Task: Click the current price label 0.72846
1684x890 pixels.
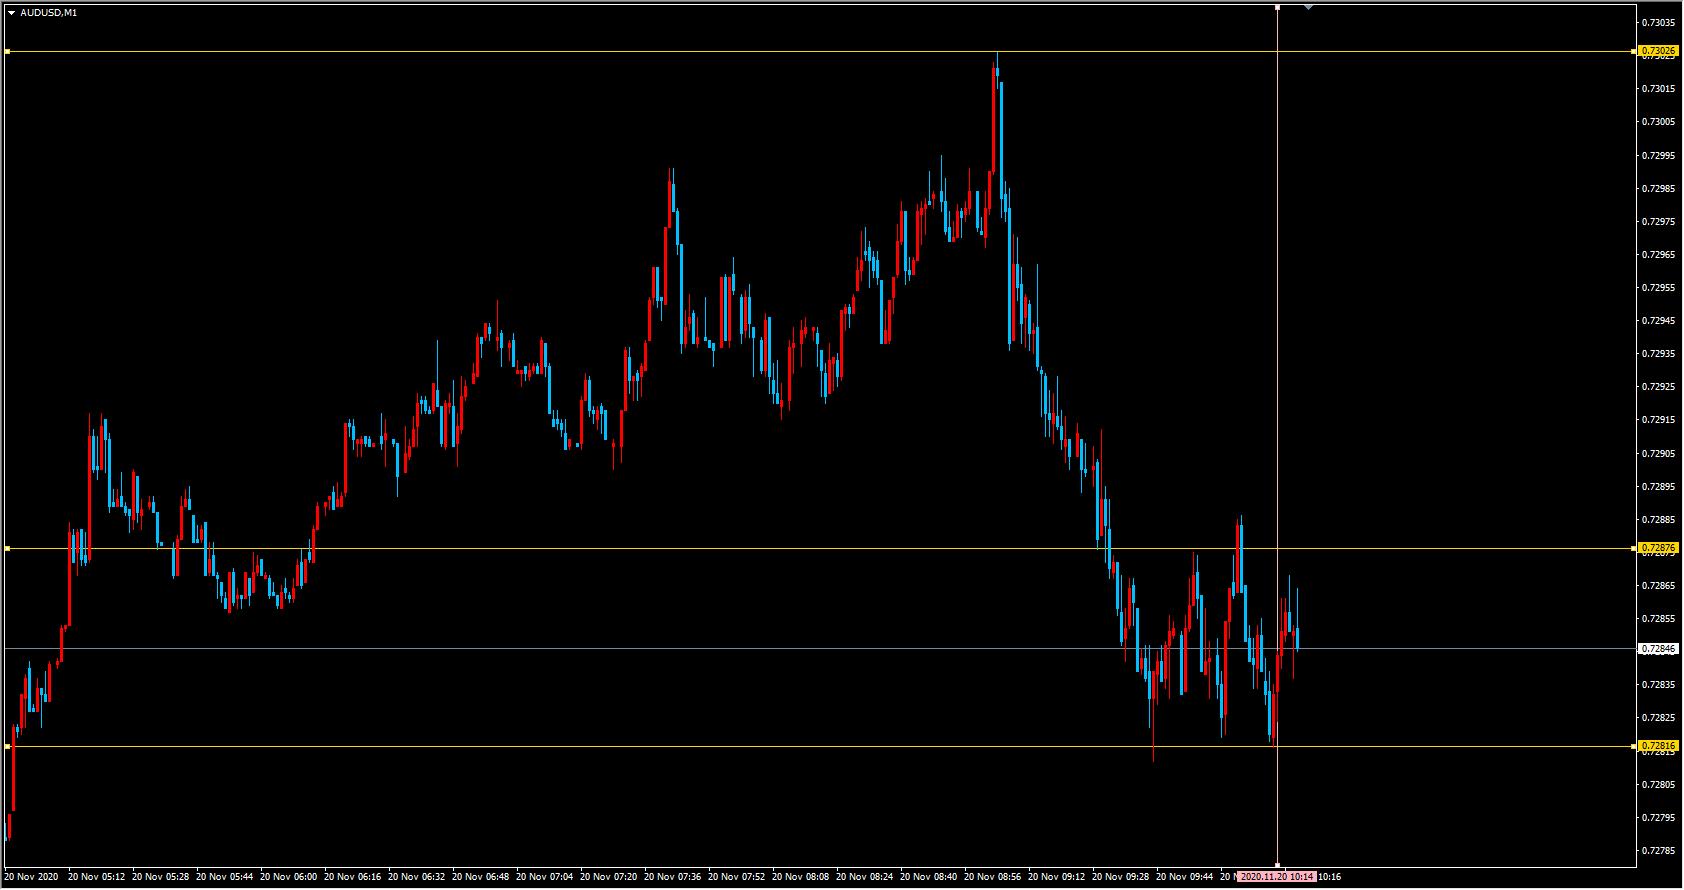Action: (x=1659, y=649)
